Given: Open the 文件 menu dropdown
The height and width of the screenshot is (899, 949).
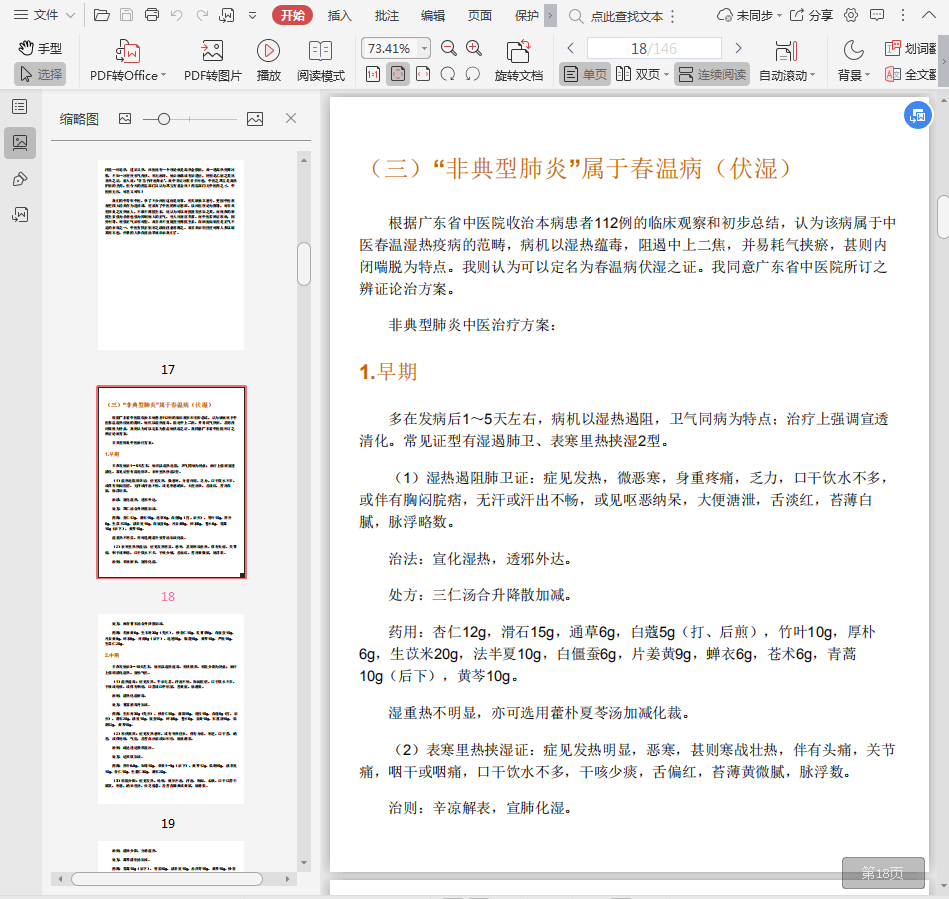Looking at the screenshot, I should (x=45, y=15).
